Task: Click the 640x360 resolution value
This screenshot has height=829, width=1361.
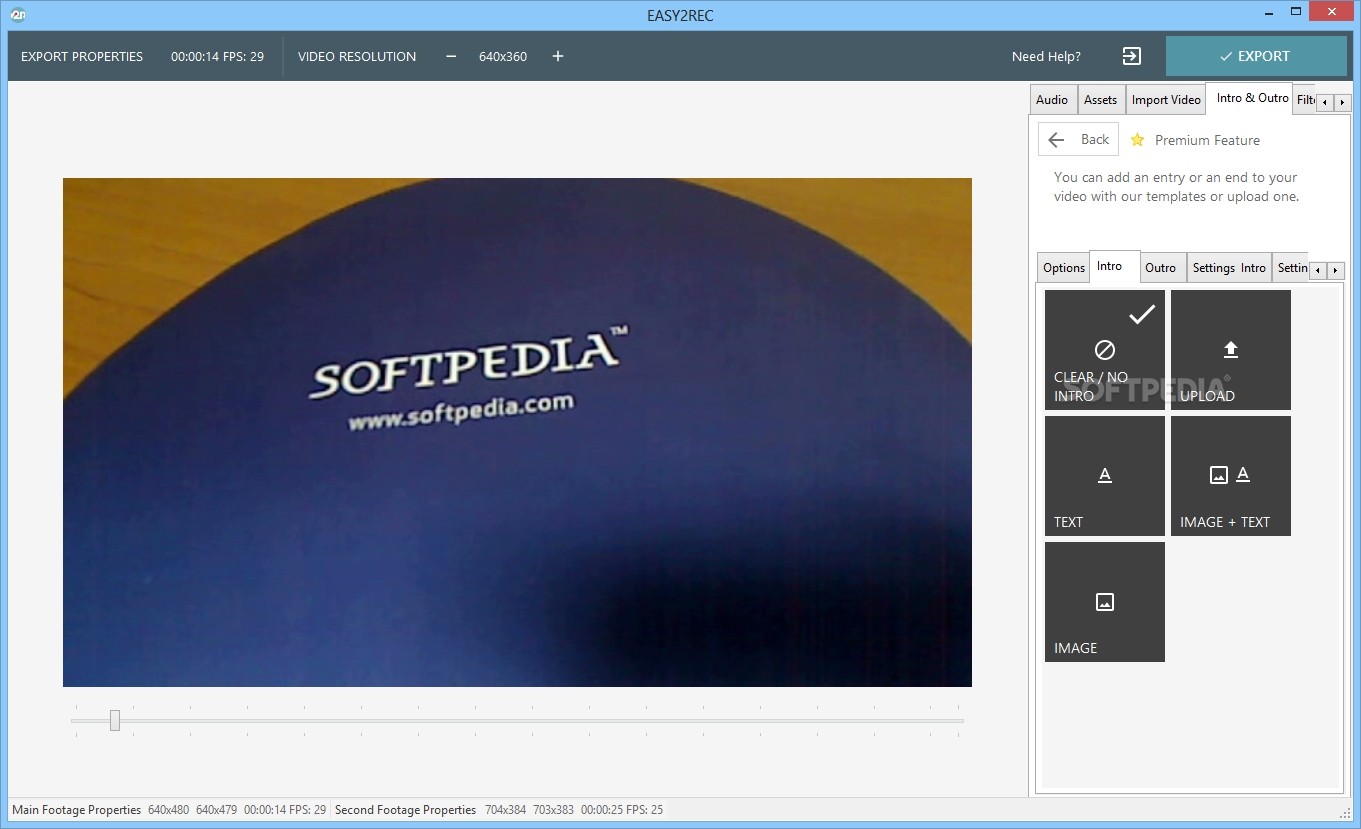Action: 503,57
